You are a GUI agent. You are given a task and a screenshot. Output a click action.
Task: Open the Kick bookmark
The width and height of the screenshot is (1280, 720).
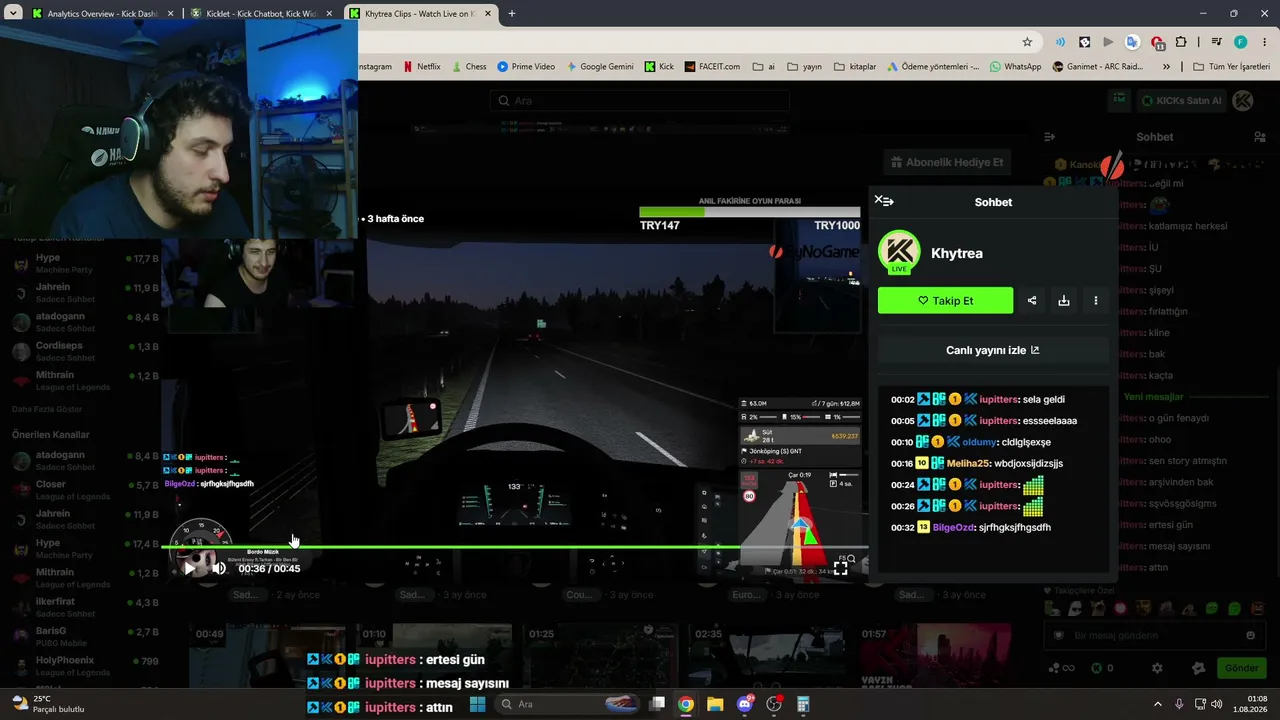659,67
